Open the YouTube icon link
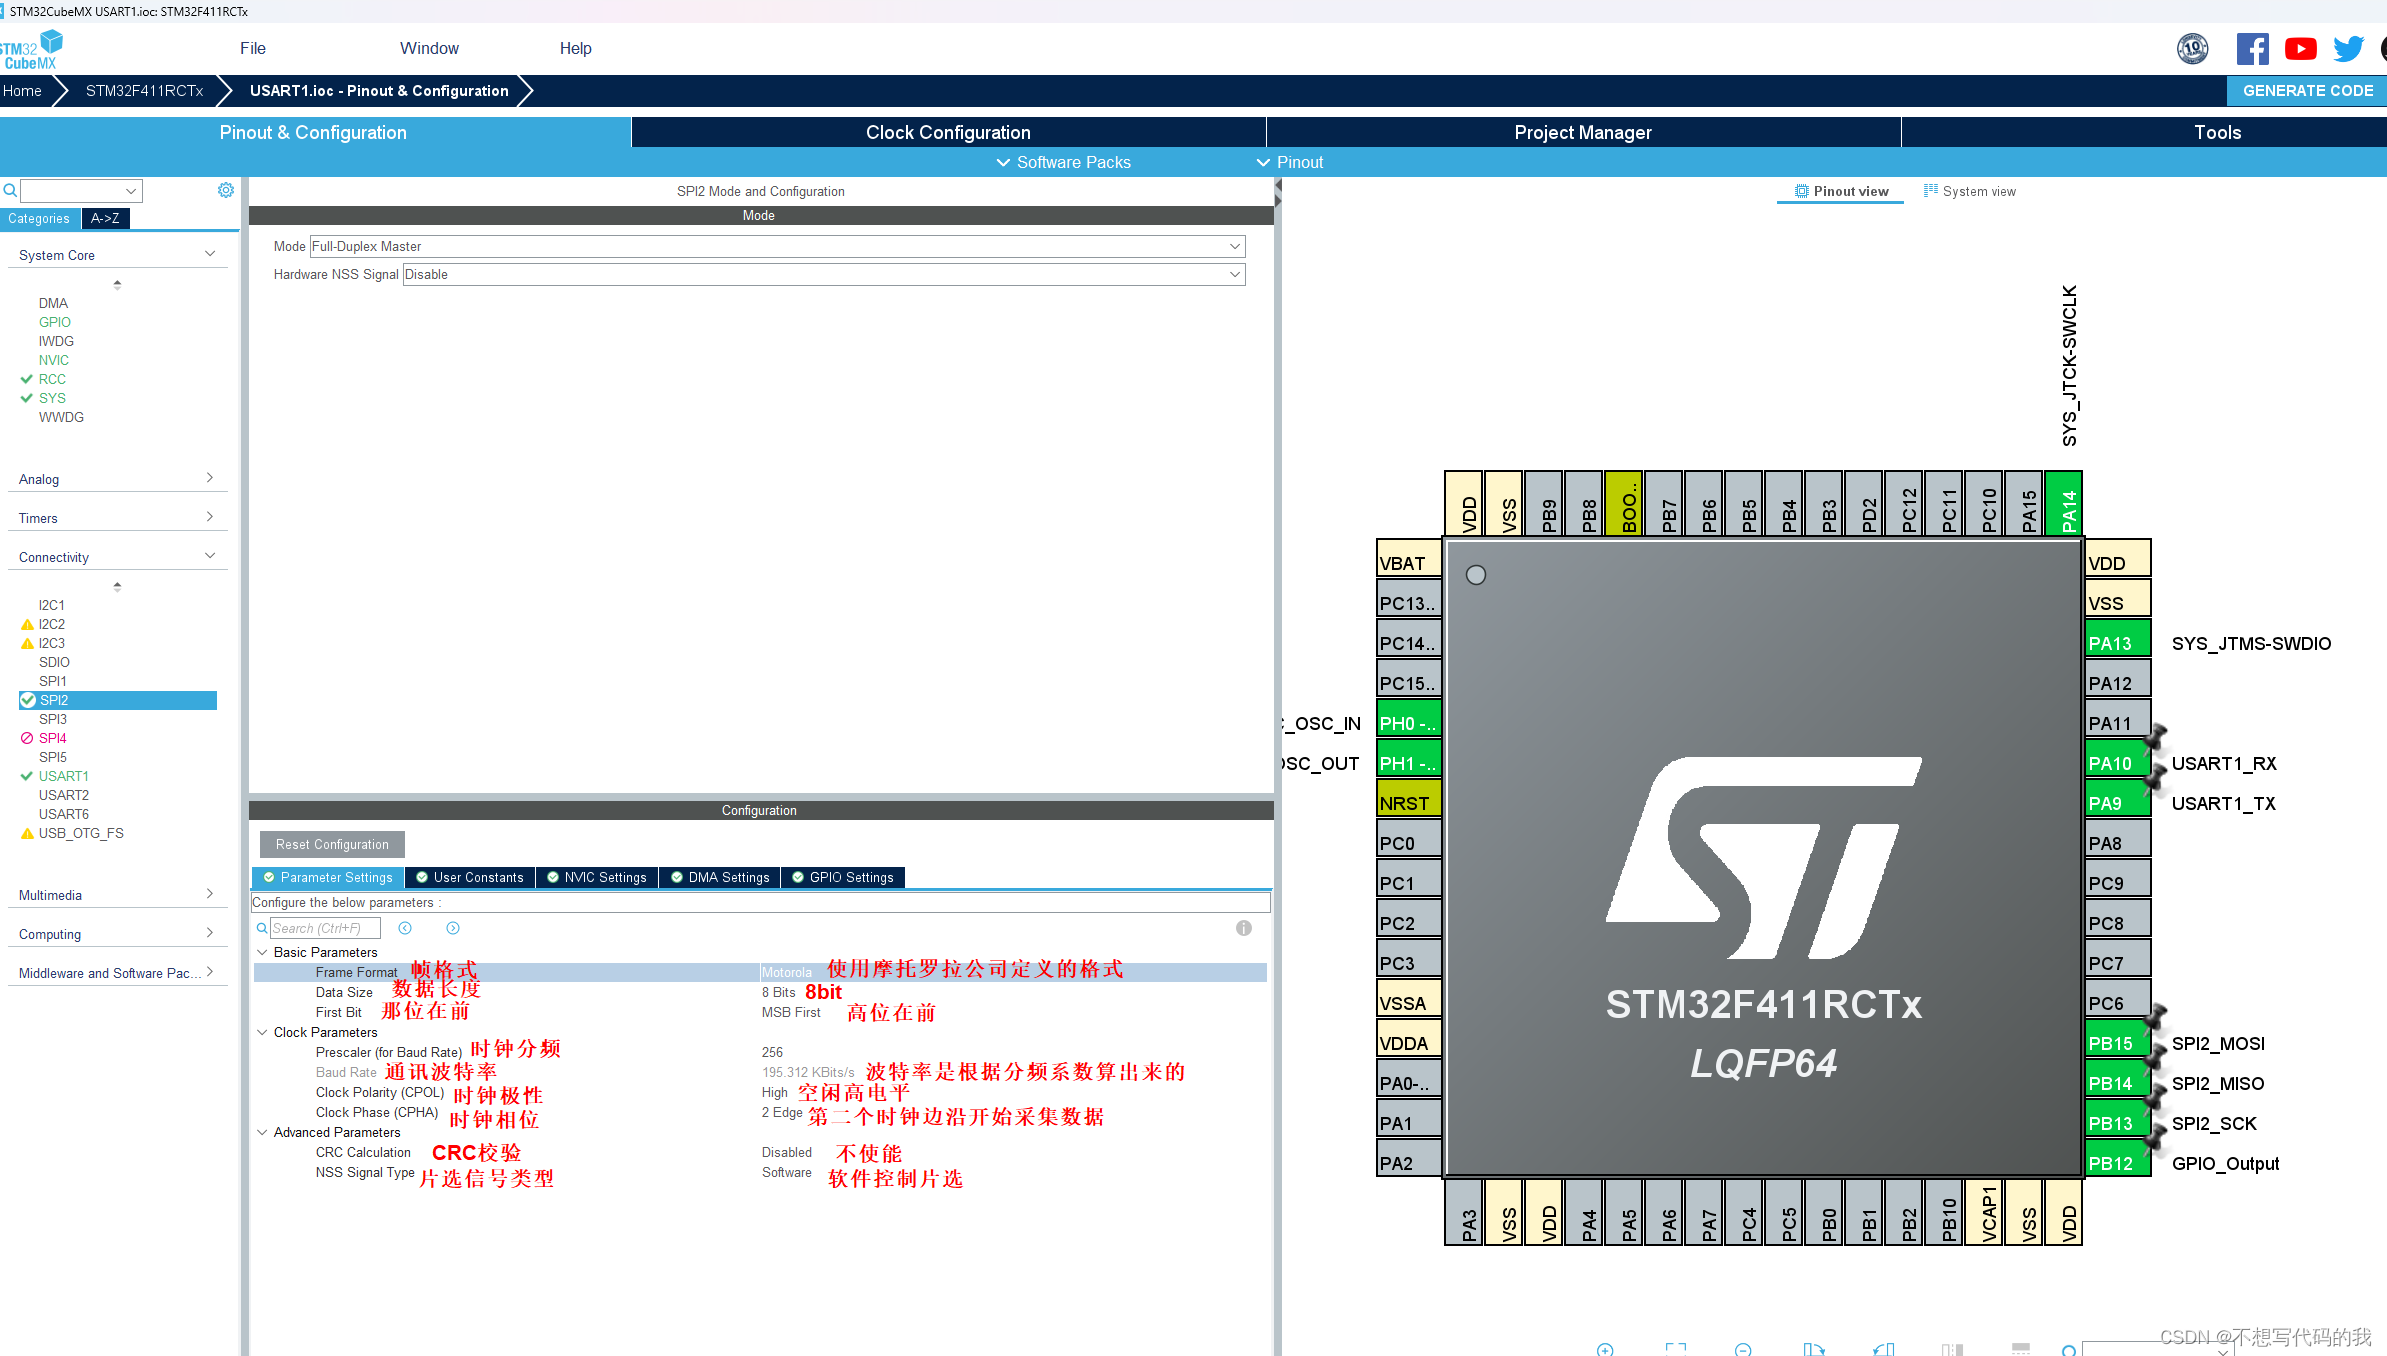The height and width of the screenshot is (1356, 2387). click(x=2300, y=48)
